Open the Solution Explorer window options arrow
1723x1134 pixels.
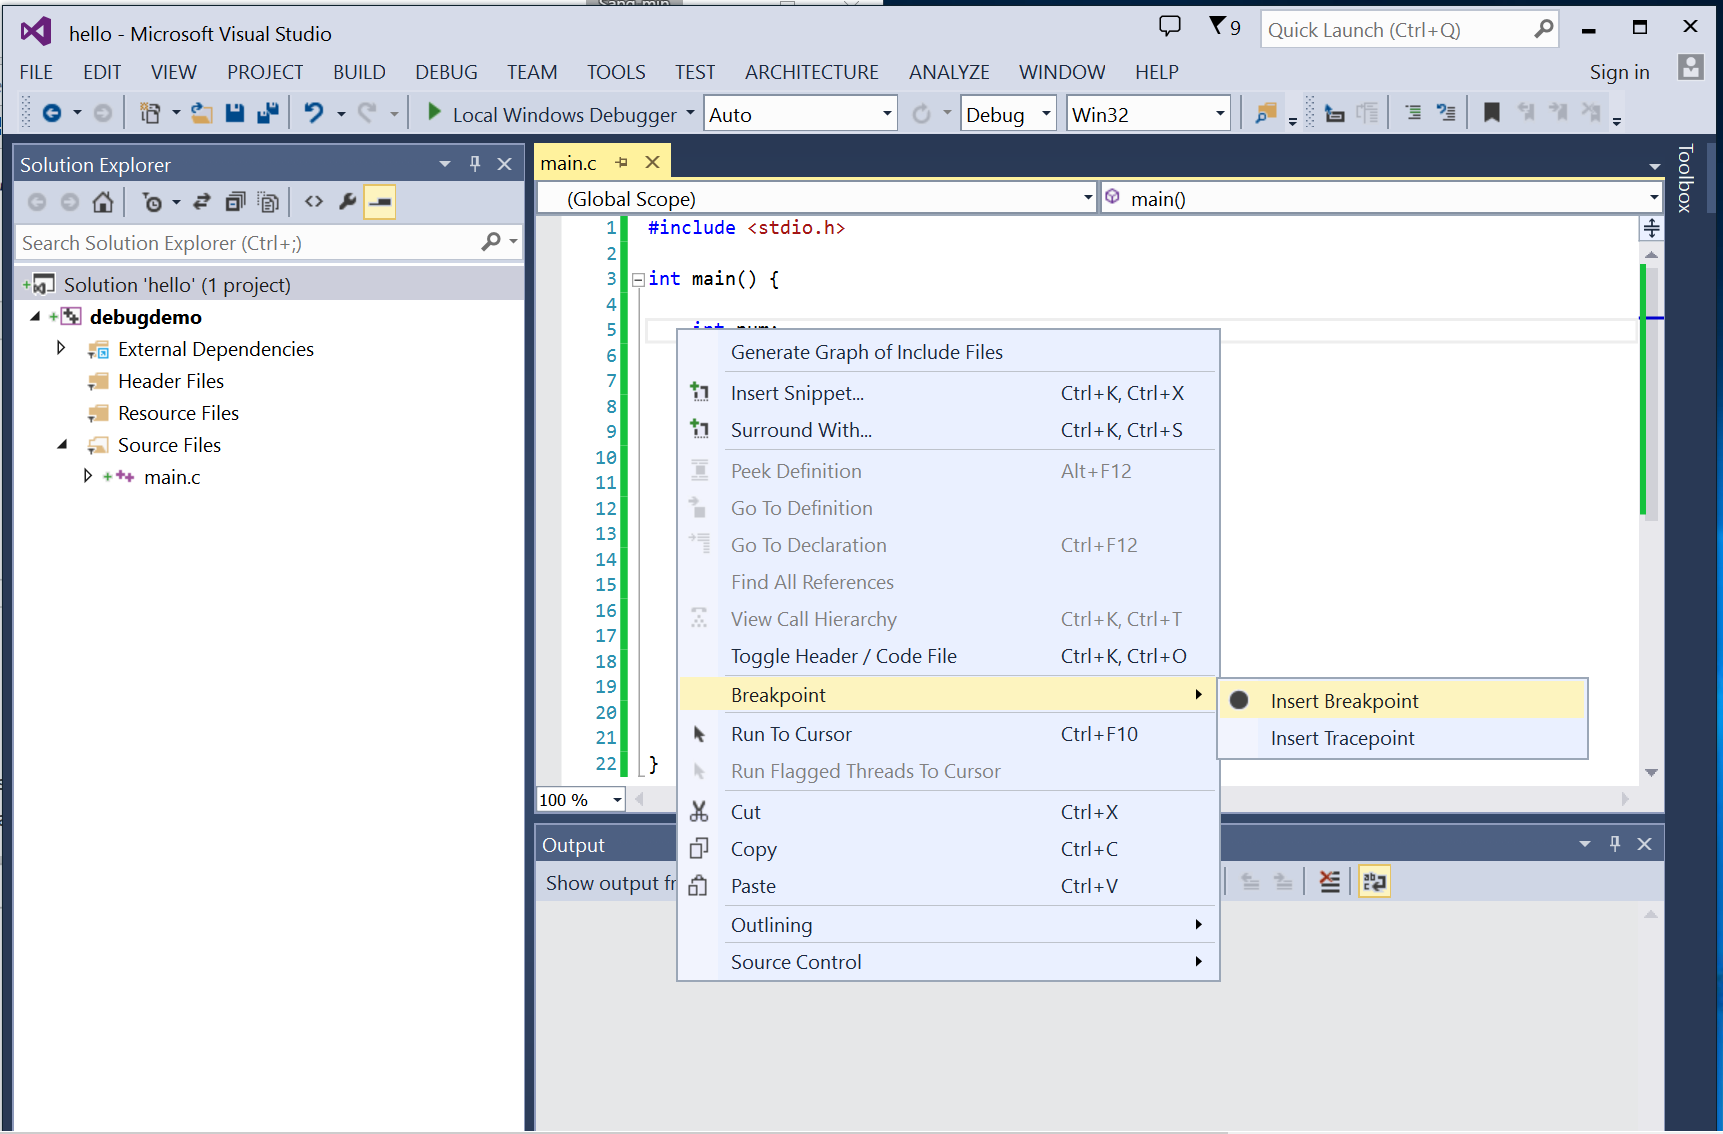pyautogui.click(x=445, y=164)
